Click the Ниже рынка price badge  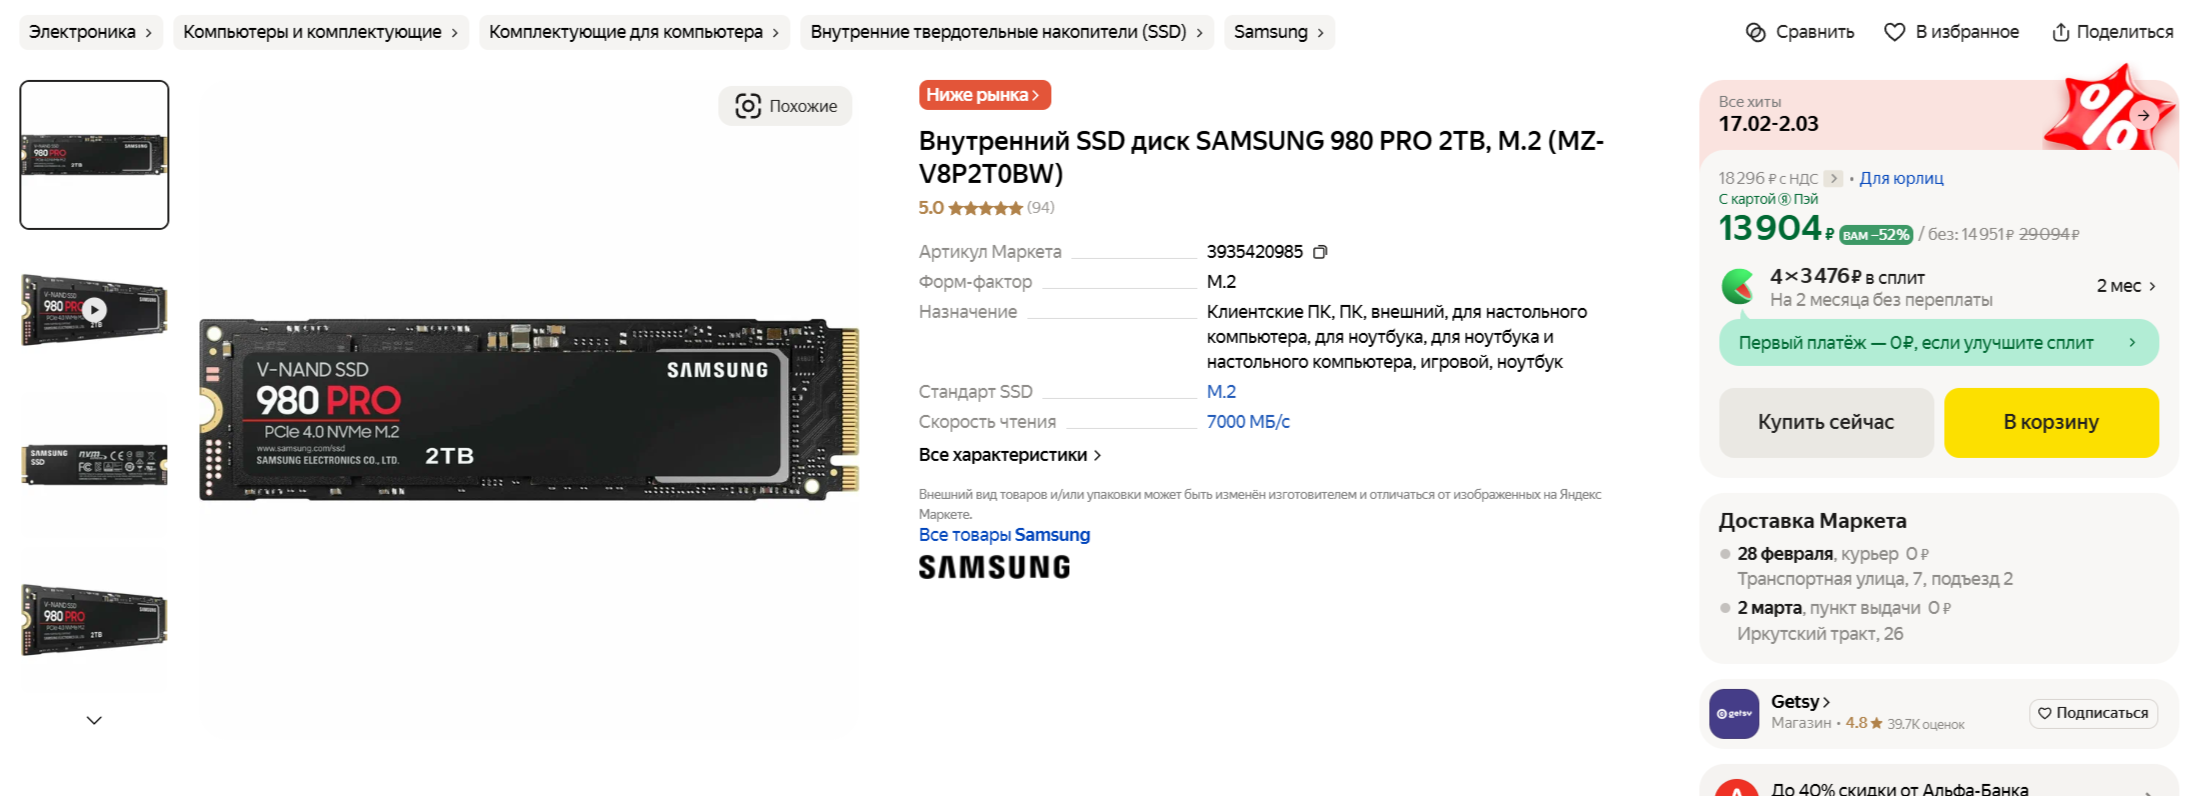984,95
